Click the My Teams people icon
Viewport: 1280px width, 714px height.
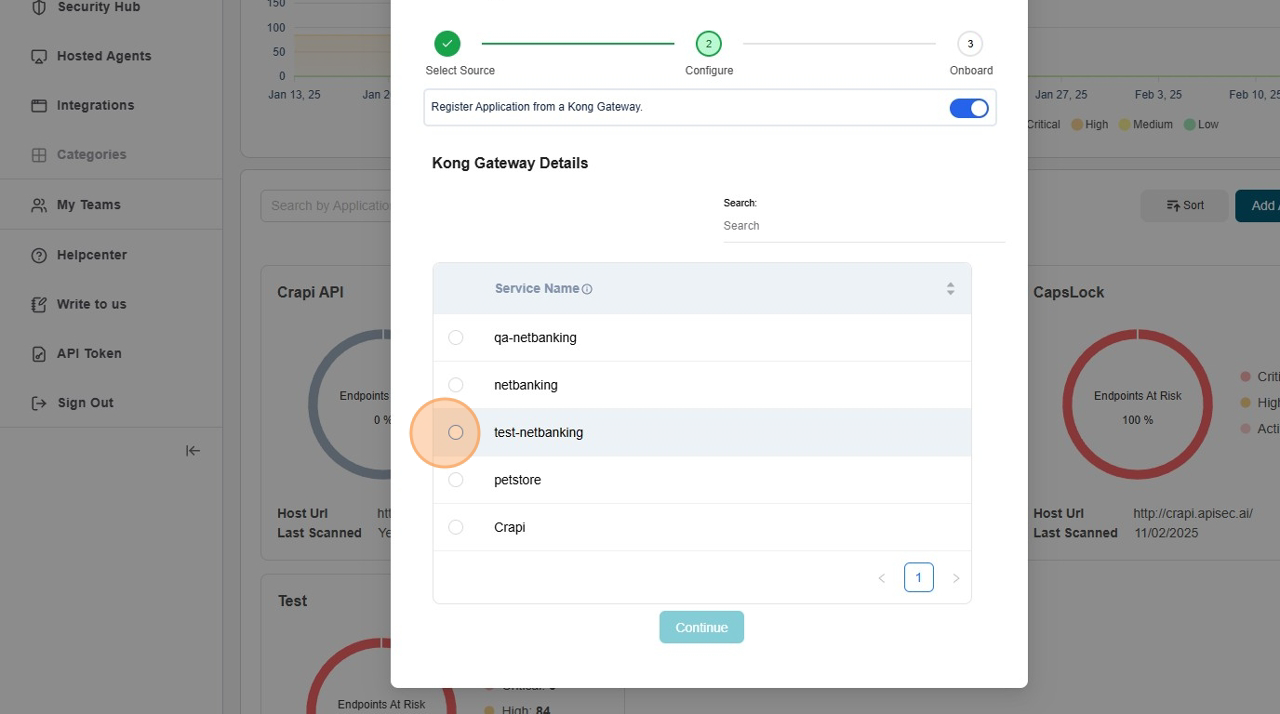coord(39,205)
